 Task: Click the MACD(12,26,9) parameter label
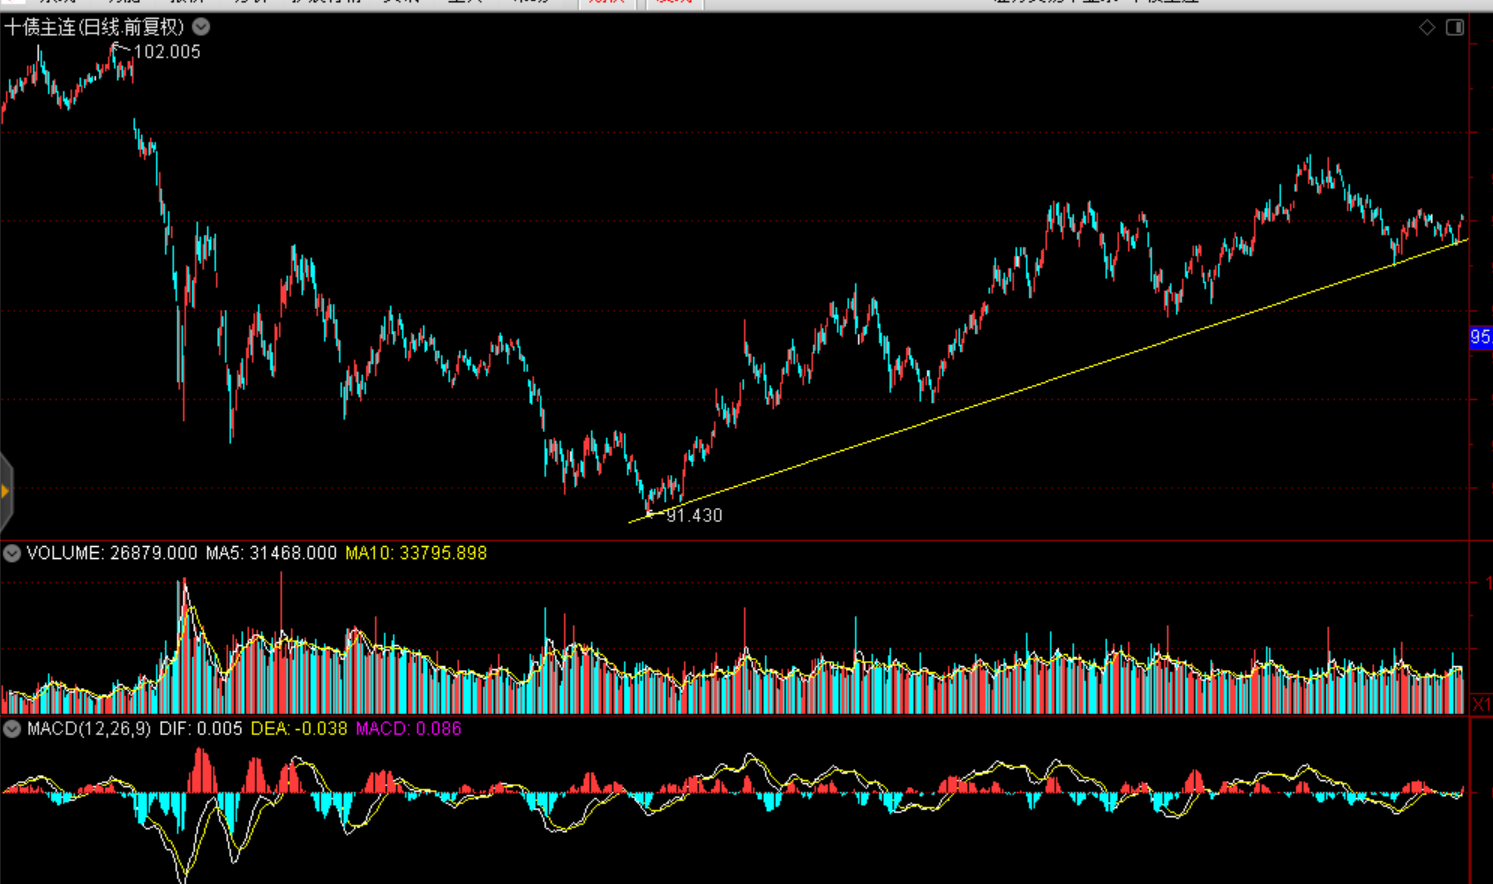[89, 729]
